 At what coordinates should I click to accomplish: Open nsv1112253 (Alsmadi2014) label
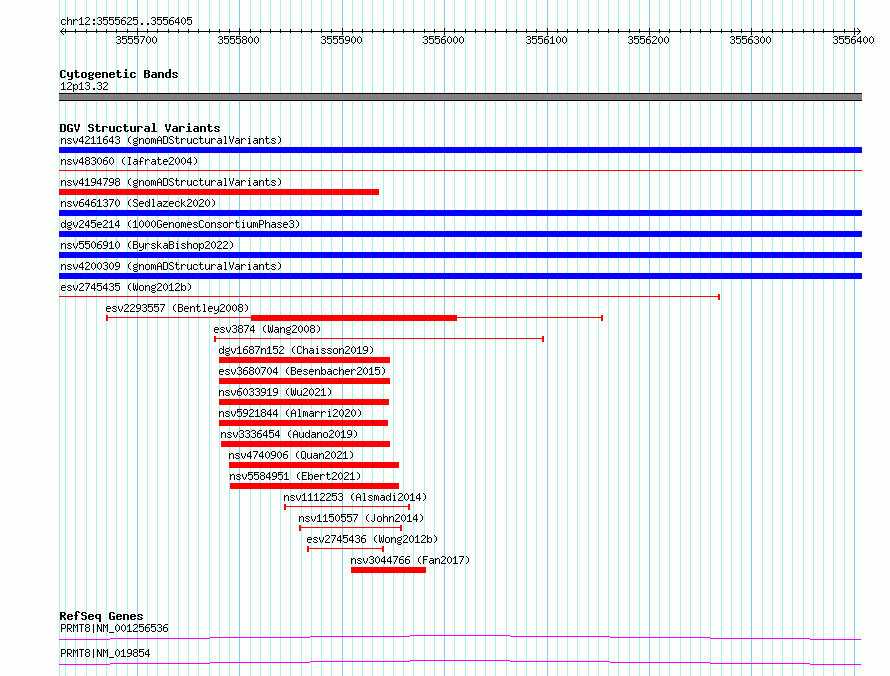(355, 497)
